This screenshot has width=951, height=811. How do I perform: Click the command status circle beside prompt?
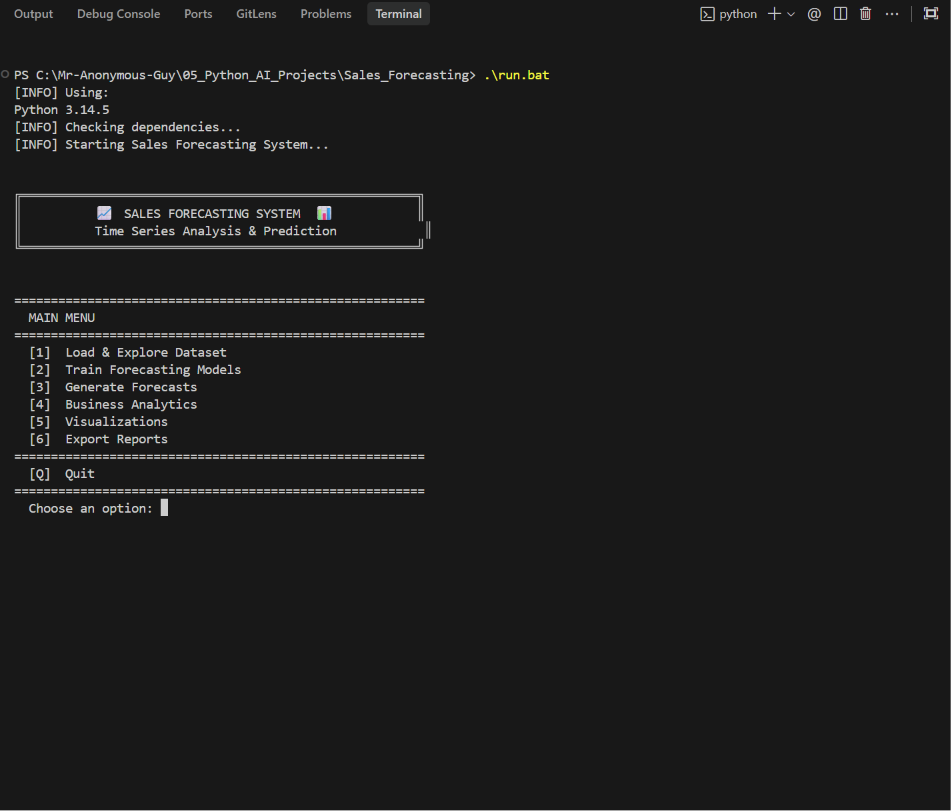click(x=5, y=74)
